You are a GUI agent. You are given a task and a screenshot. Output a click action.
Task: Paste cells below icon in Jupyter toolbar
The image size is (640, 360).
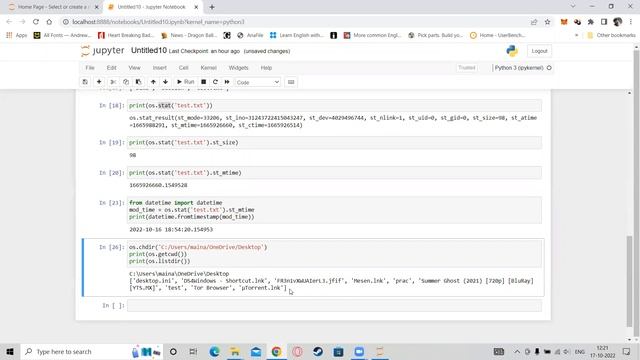click(138, 82)
